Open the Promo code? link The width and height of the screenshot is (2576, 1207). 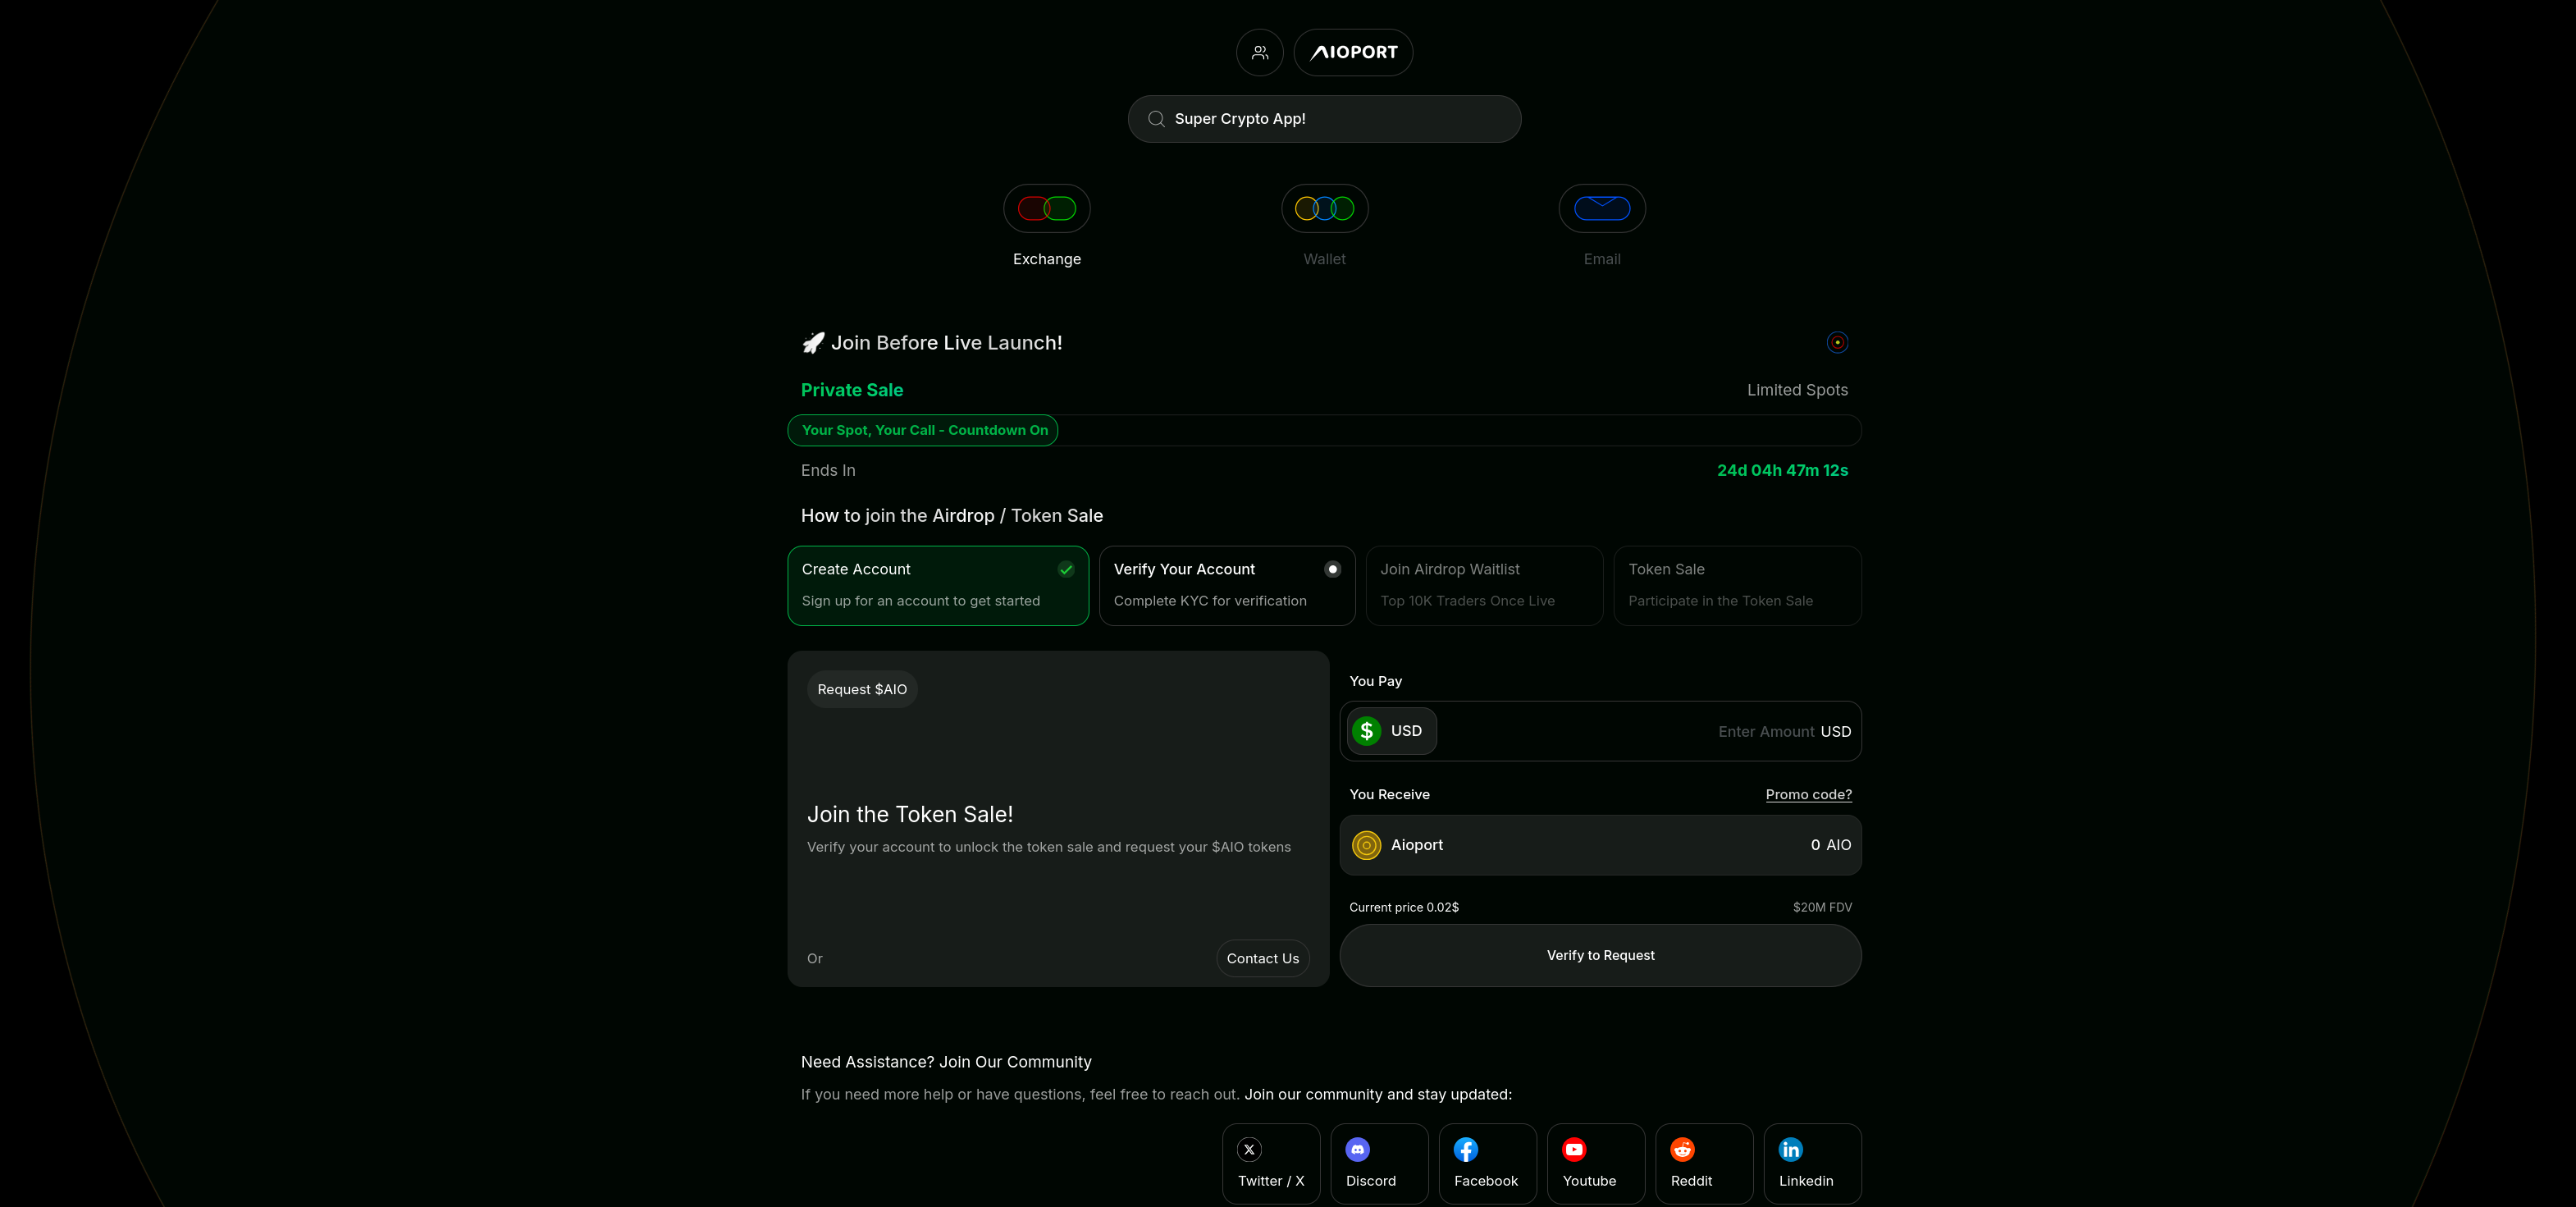click(x=1808, y=794)
